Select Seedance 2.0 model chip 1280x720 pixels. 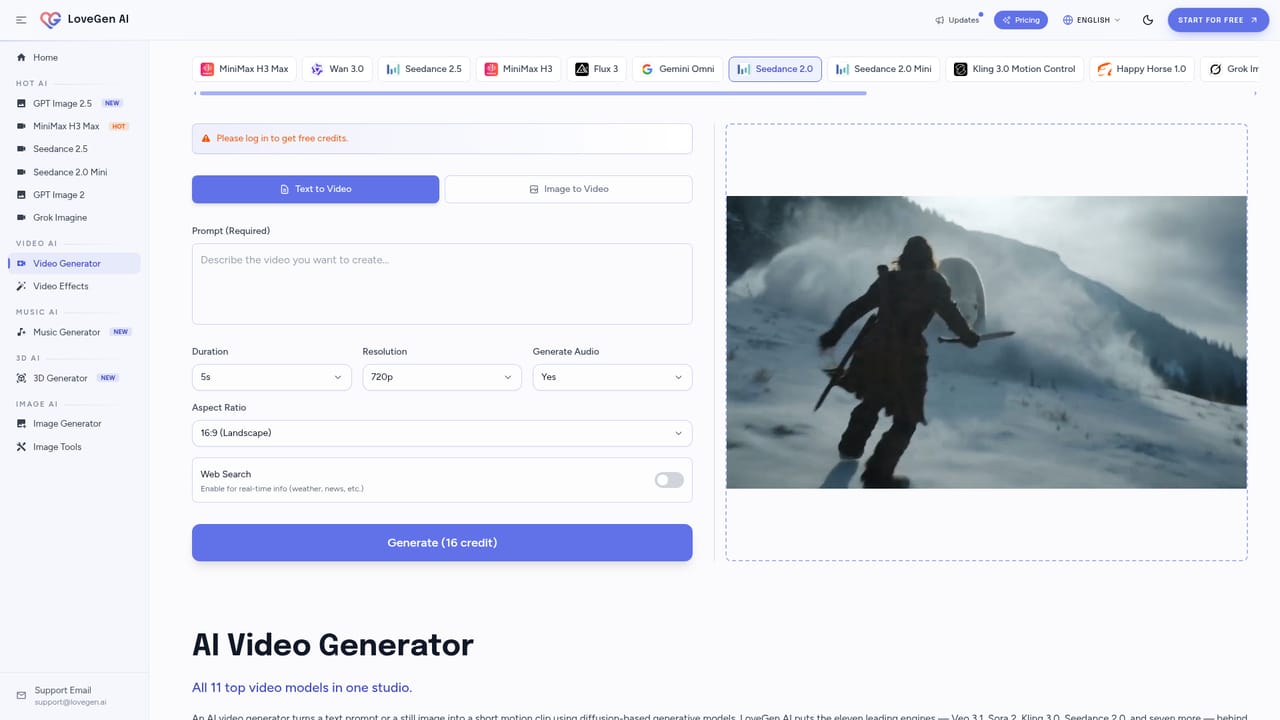[x=775, y=69]
